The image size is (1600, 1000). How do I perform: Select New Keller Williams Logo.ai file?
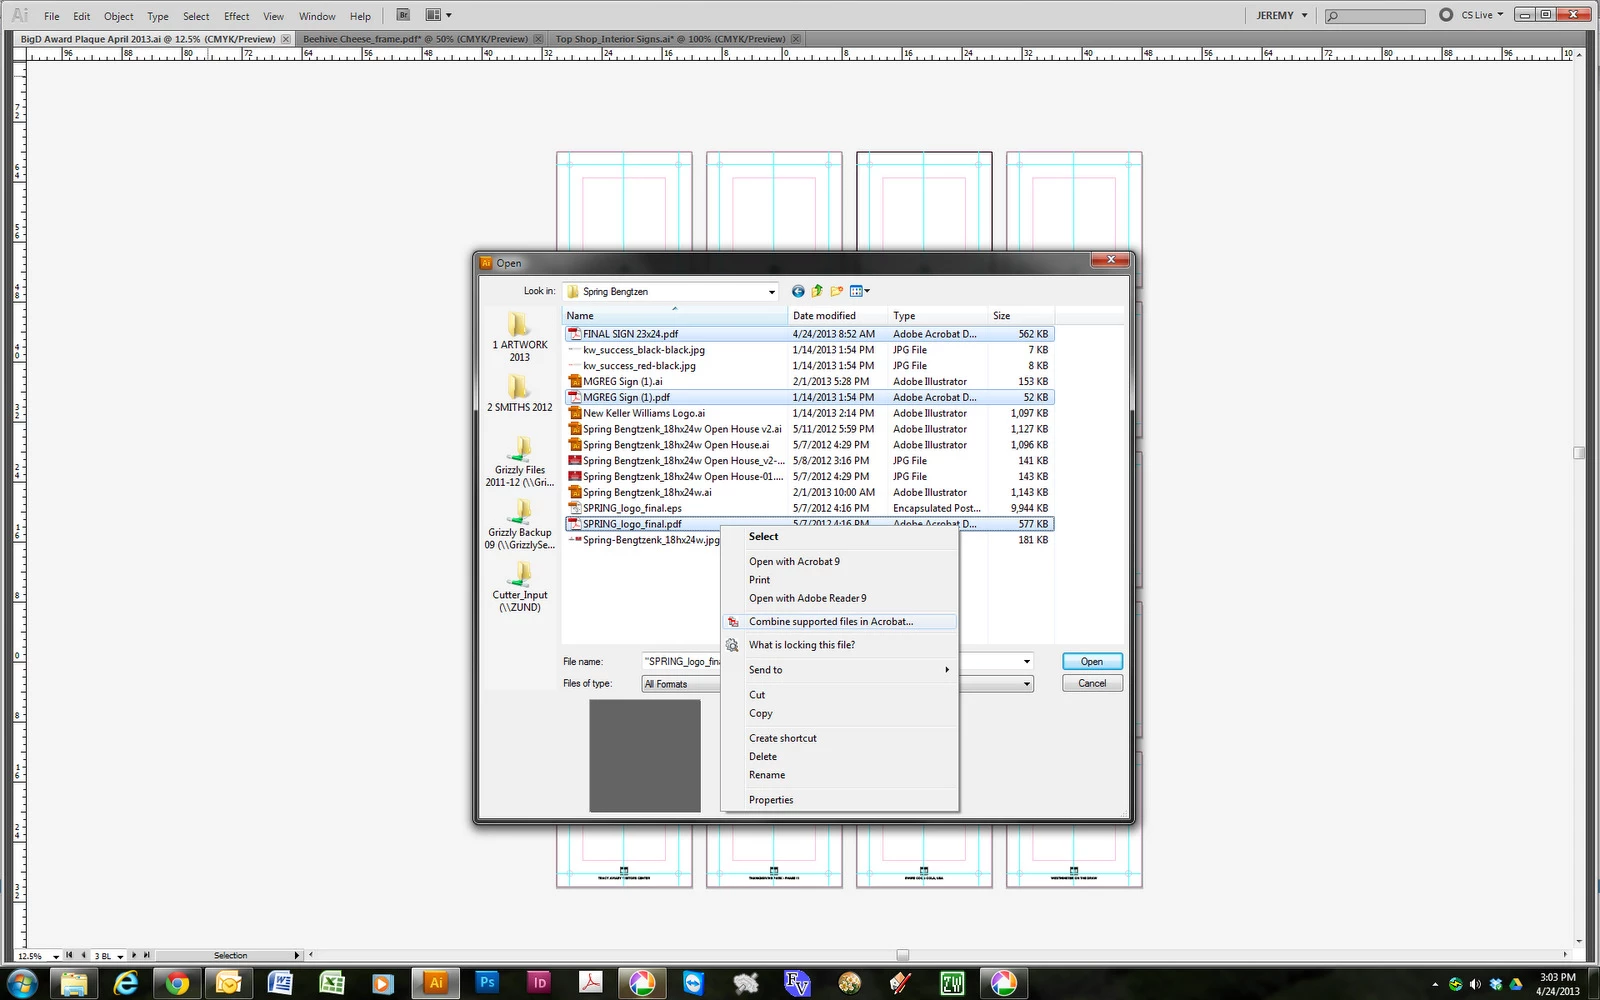click(808, 413)
